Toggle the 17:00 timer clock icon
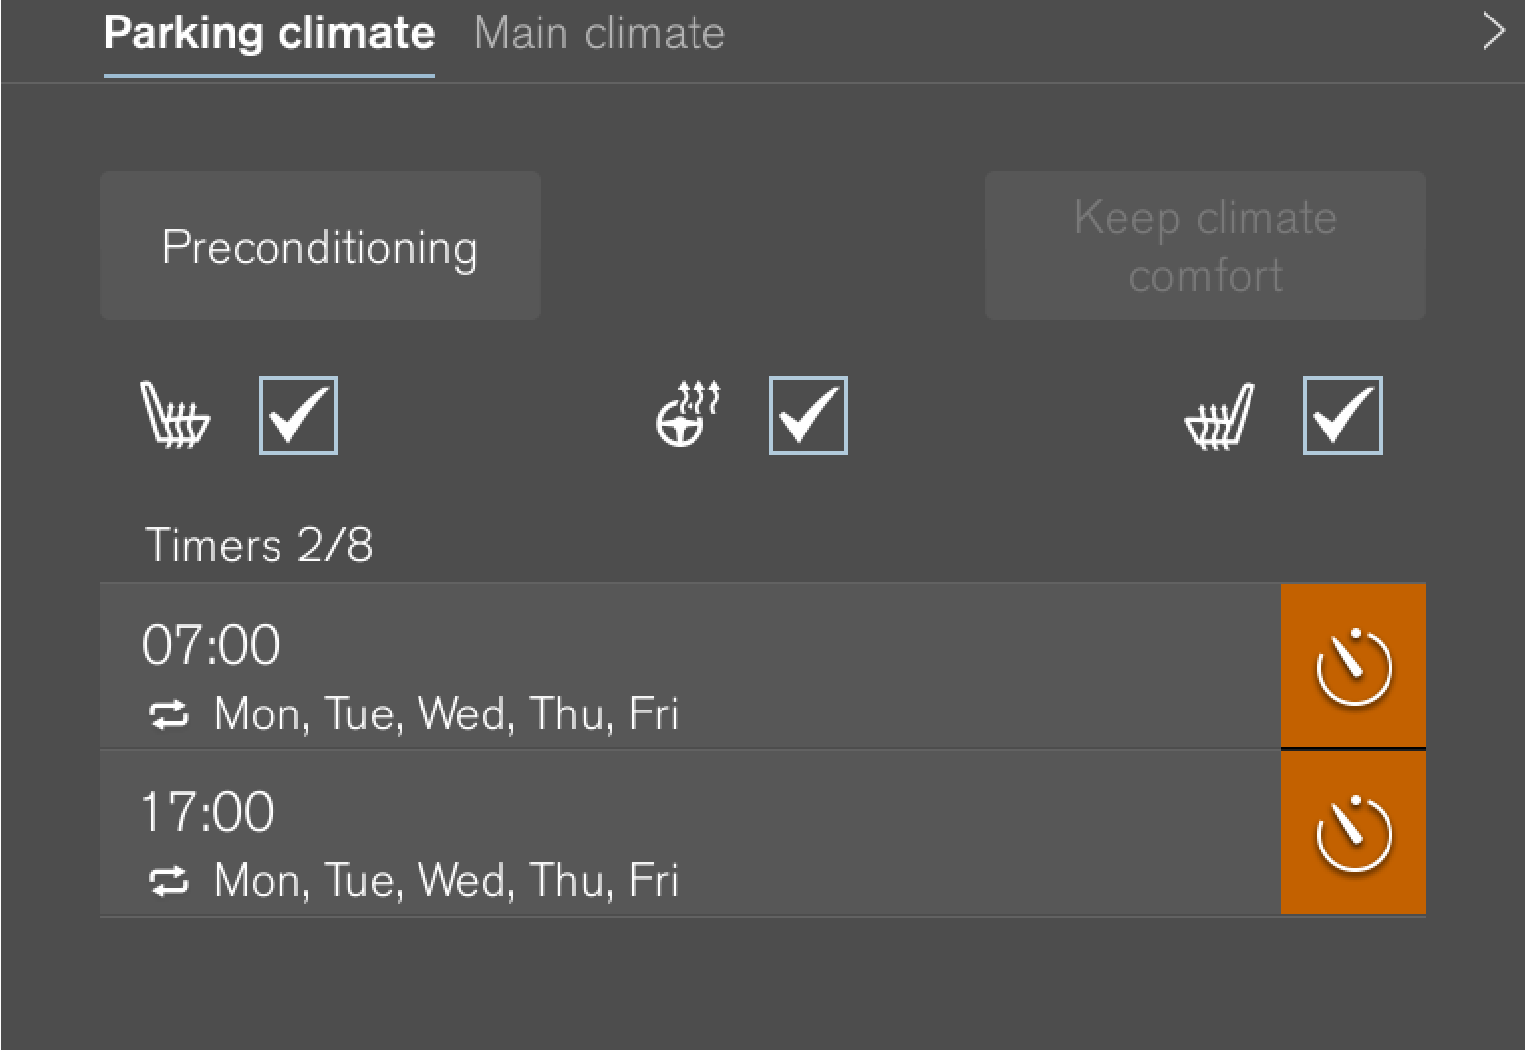Screen dimensions: 1525x1050 click(x=1353, y=833)
